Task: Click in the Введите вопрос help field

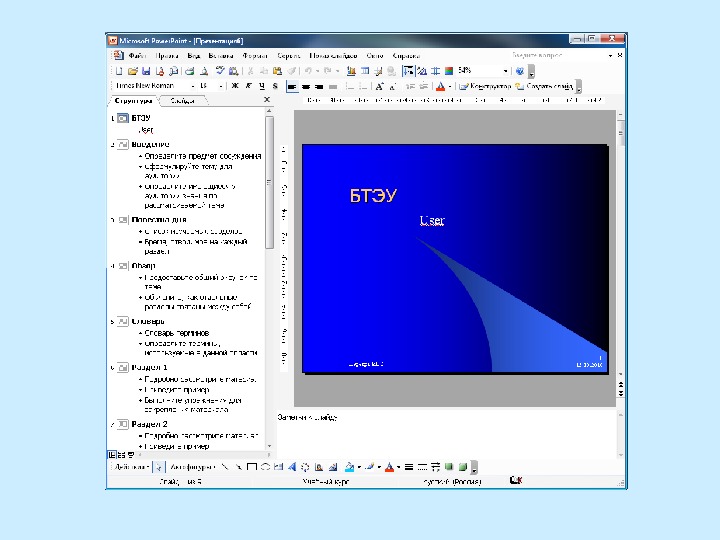Action: pos(557,55)
